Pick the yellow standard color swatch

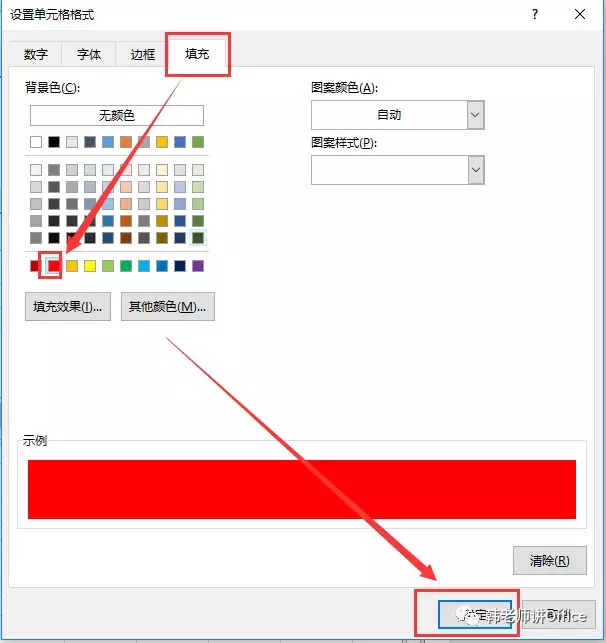tap(90, 266)
